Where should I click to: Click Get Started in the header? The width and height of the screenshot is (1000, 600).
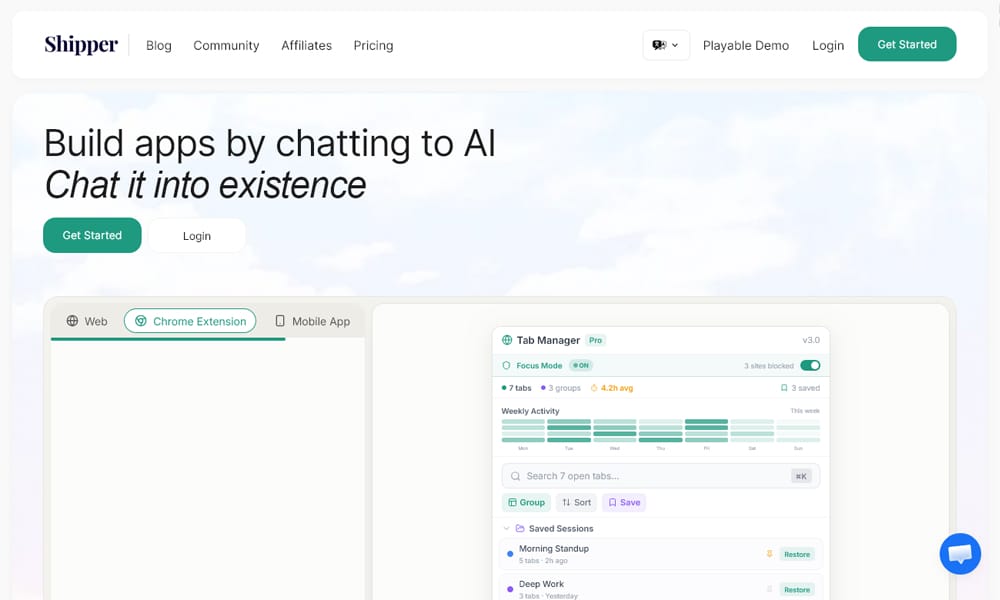click(907, 44)
